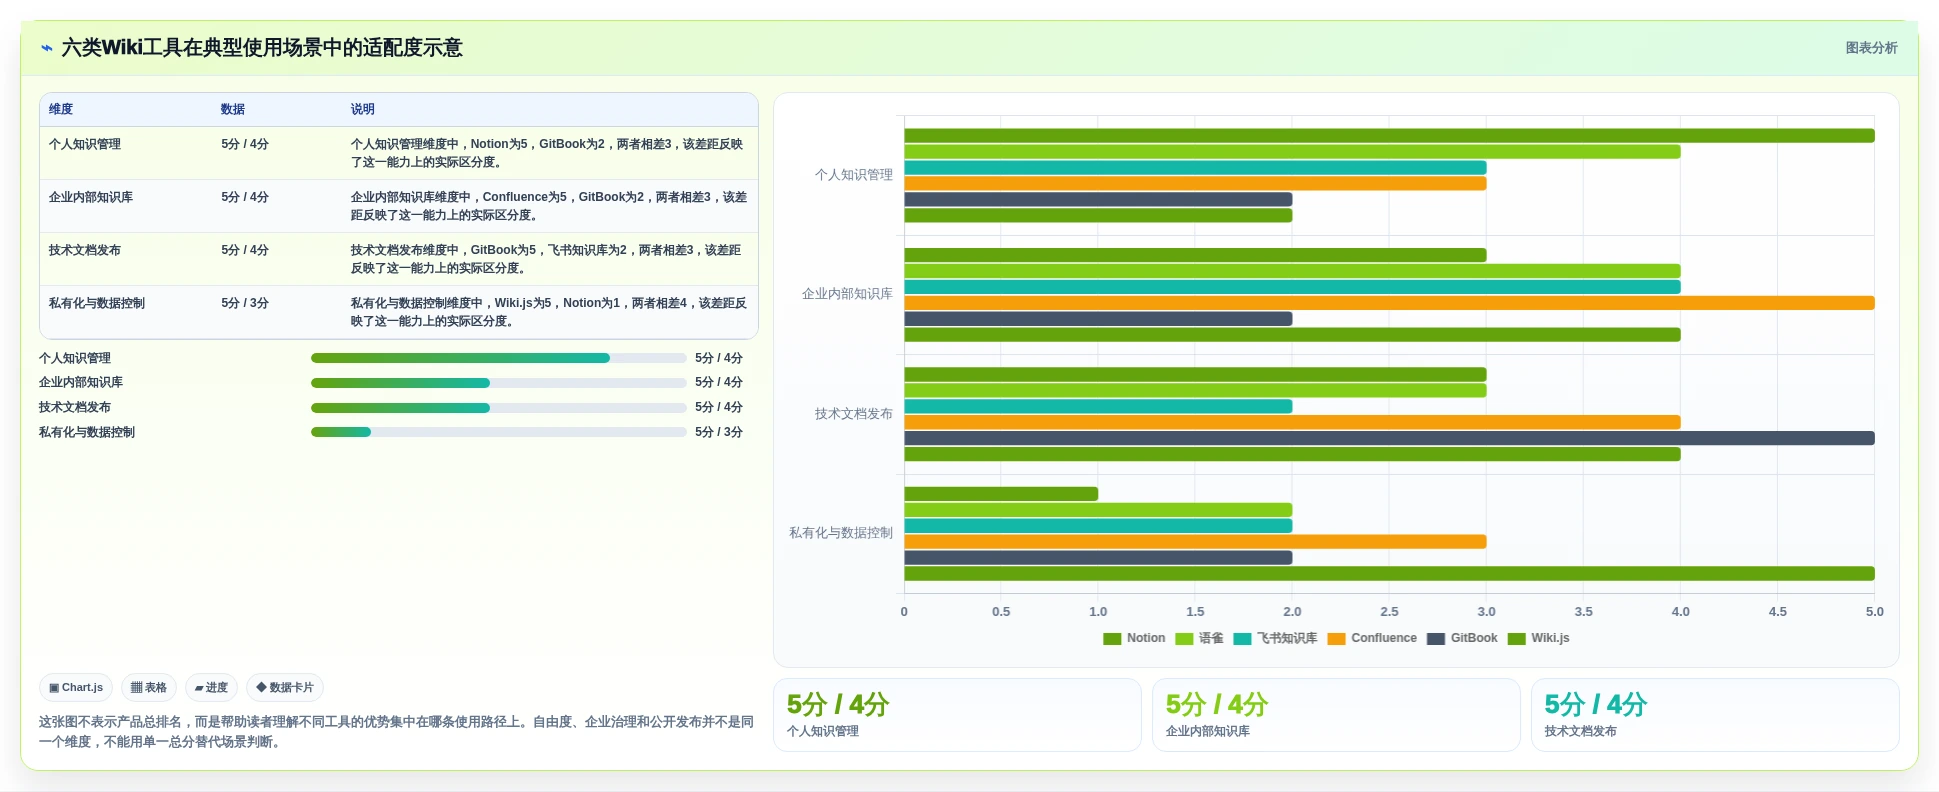Select the 个人知识管理 table row label

click(x=85, y=144)
